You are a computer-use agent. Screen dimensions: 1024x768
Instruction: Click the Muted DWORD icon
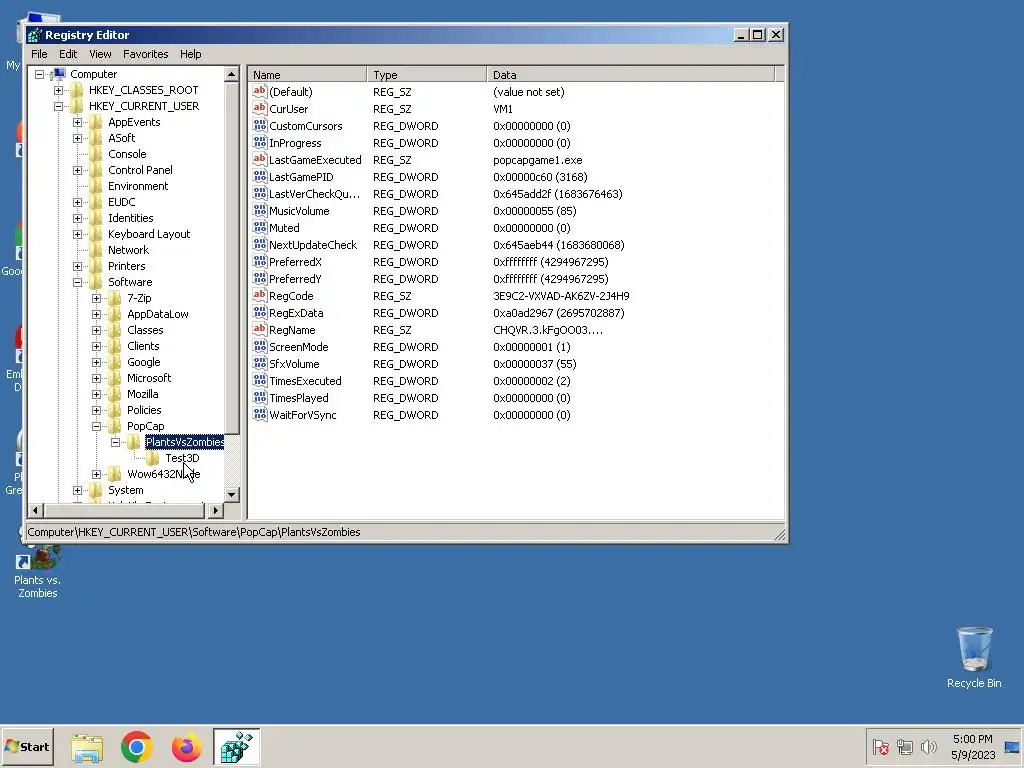(x=259, y=227)
